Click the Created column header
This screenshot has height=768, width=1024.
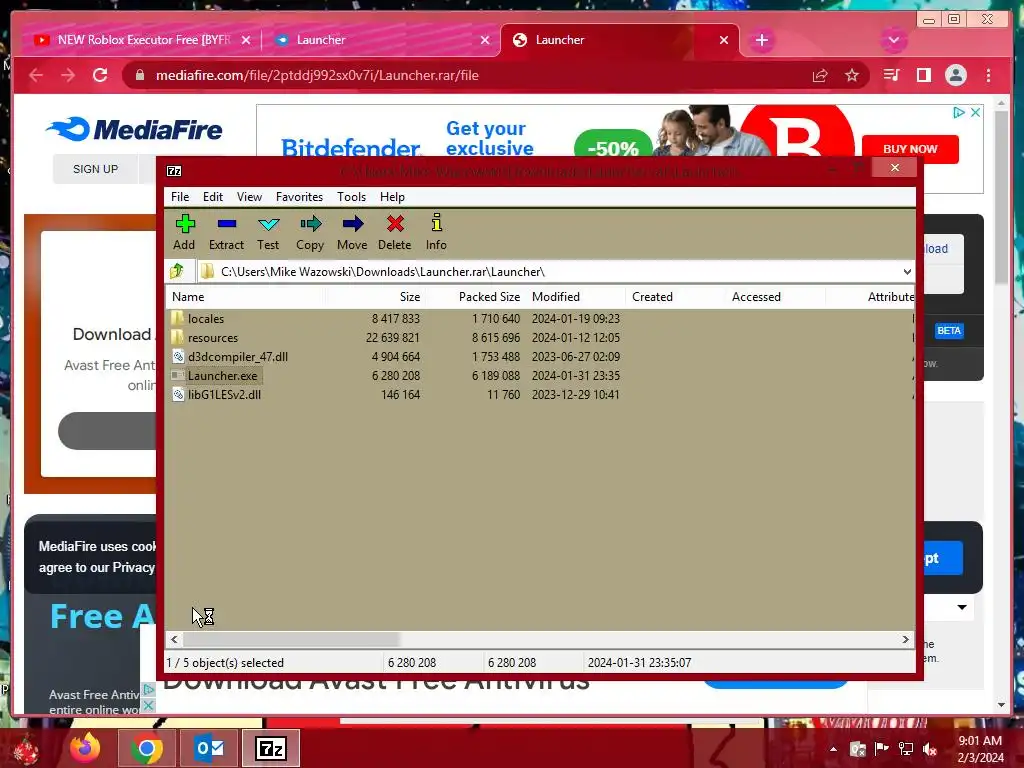pyautogui.click(x=675, y=296)
